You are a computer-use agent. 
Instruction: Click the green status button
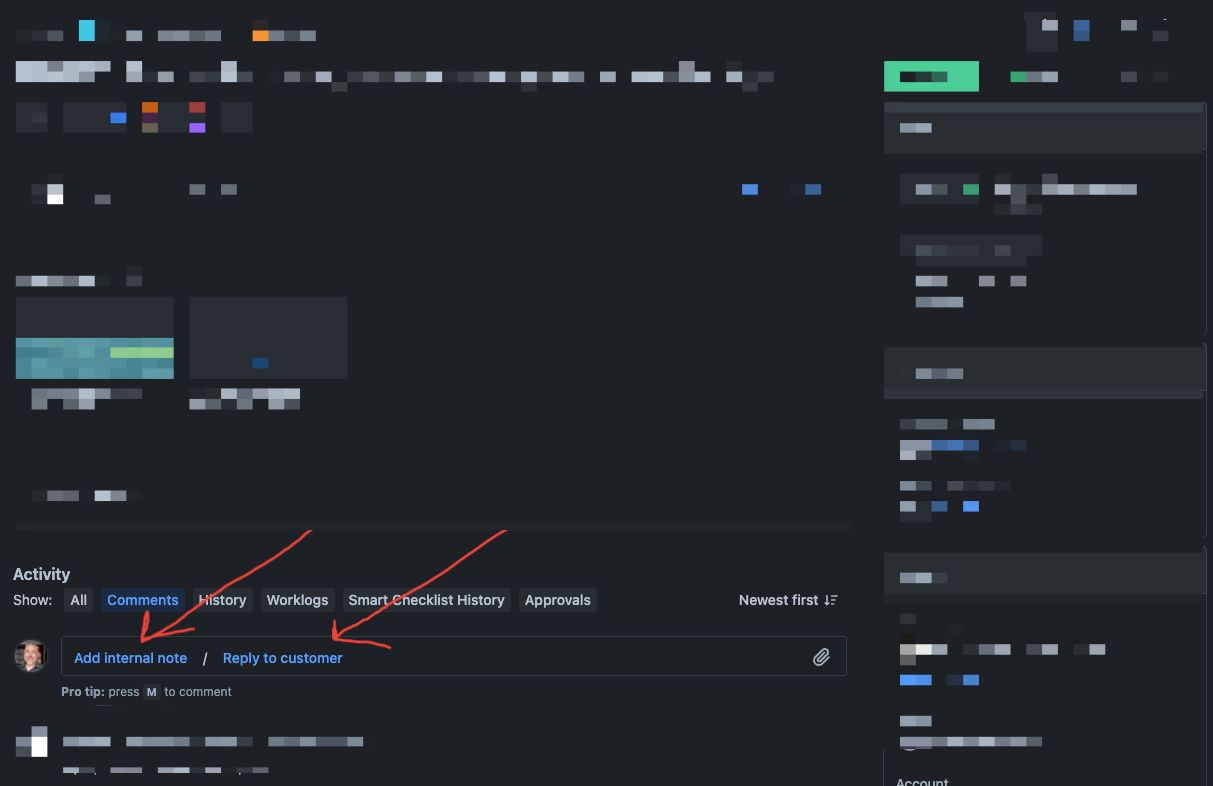coord(931,76)
